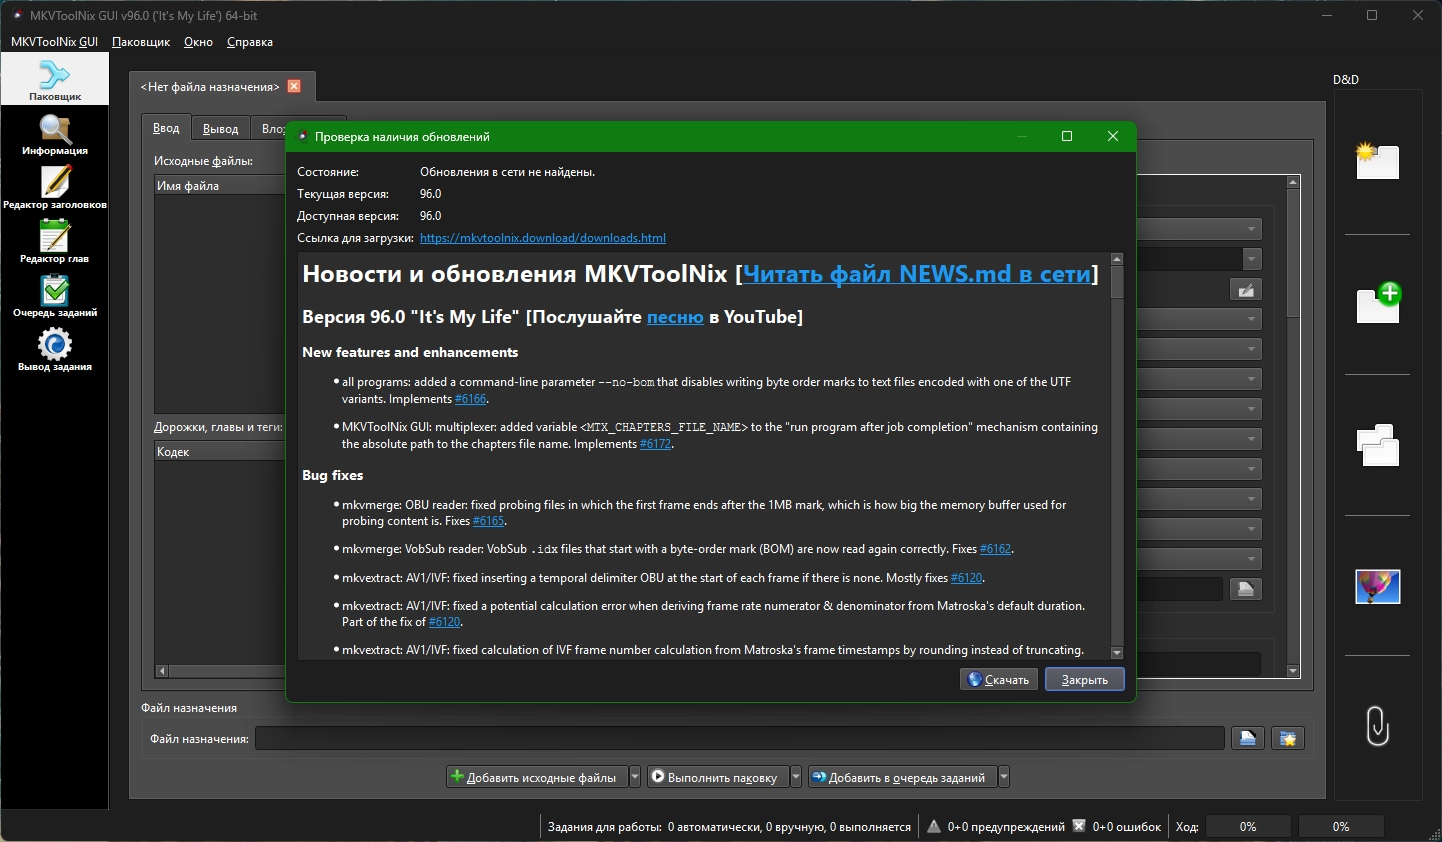The image size is (1442, 842).
Task: Open issue link #6162
Action: [995, 549]
